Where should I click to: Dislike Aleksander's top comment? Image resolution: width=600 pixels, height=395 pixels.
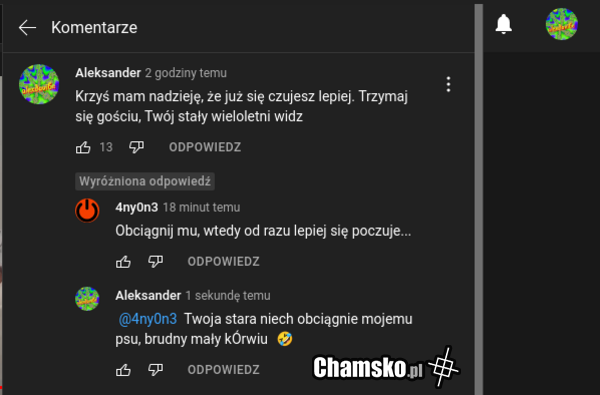tap(137, 147)
